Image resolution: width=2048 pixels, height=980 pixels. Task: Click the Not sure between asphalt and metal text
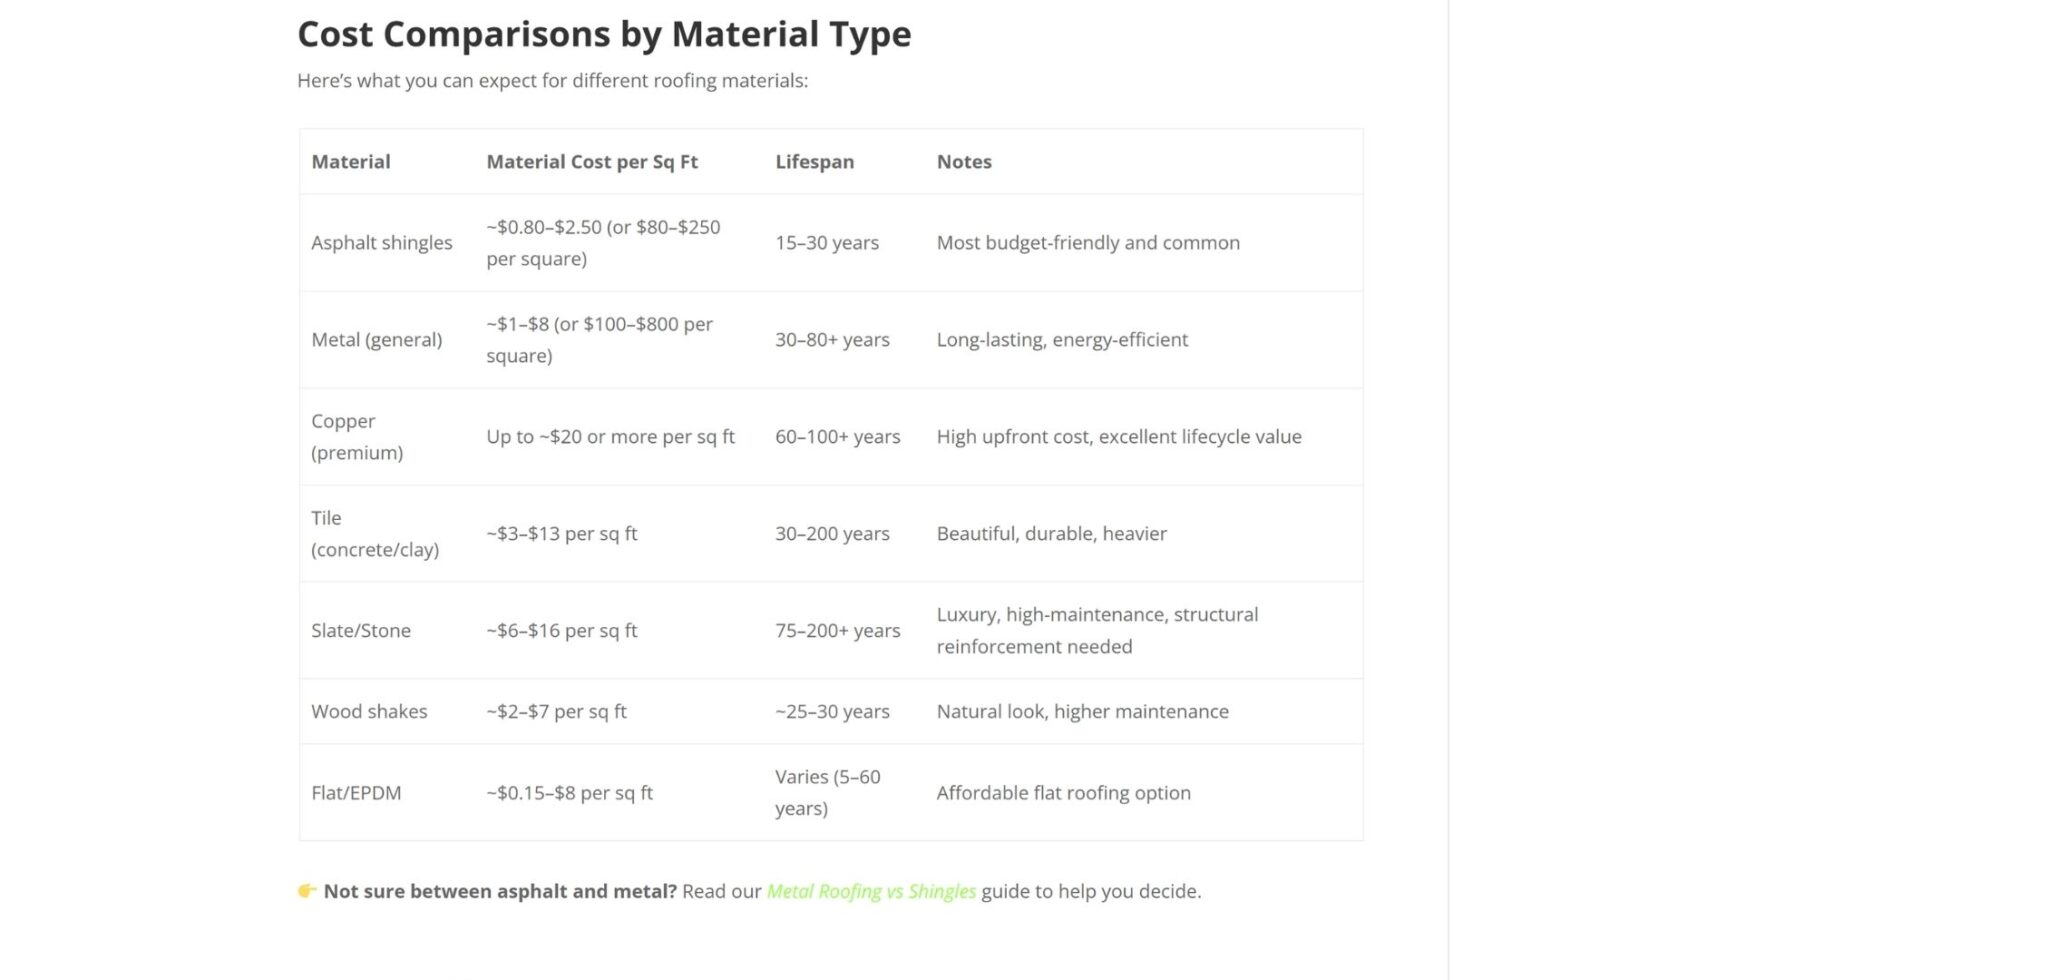500,891
